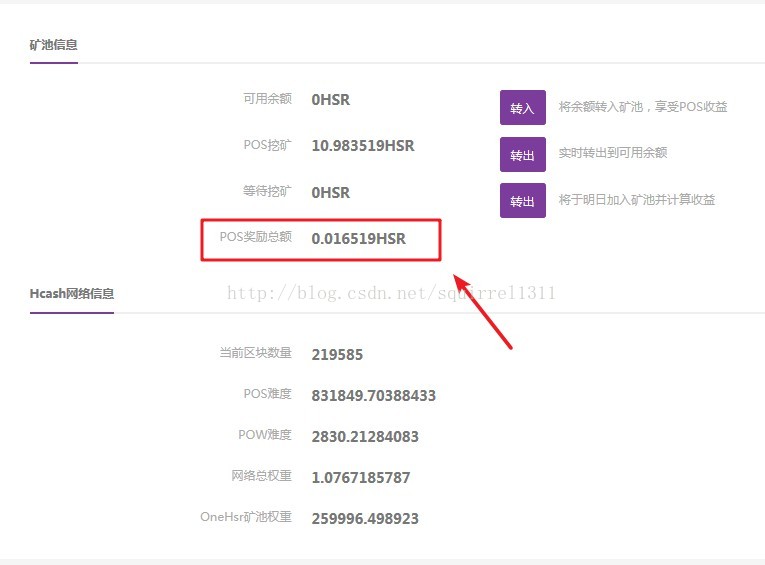The width and height of the screenshot is (765, 565).
Task: Click the POS奖励总额 label
Action: 256,237
